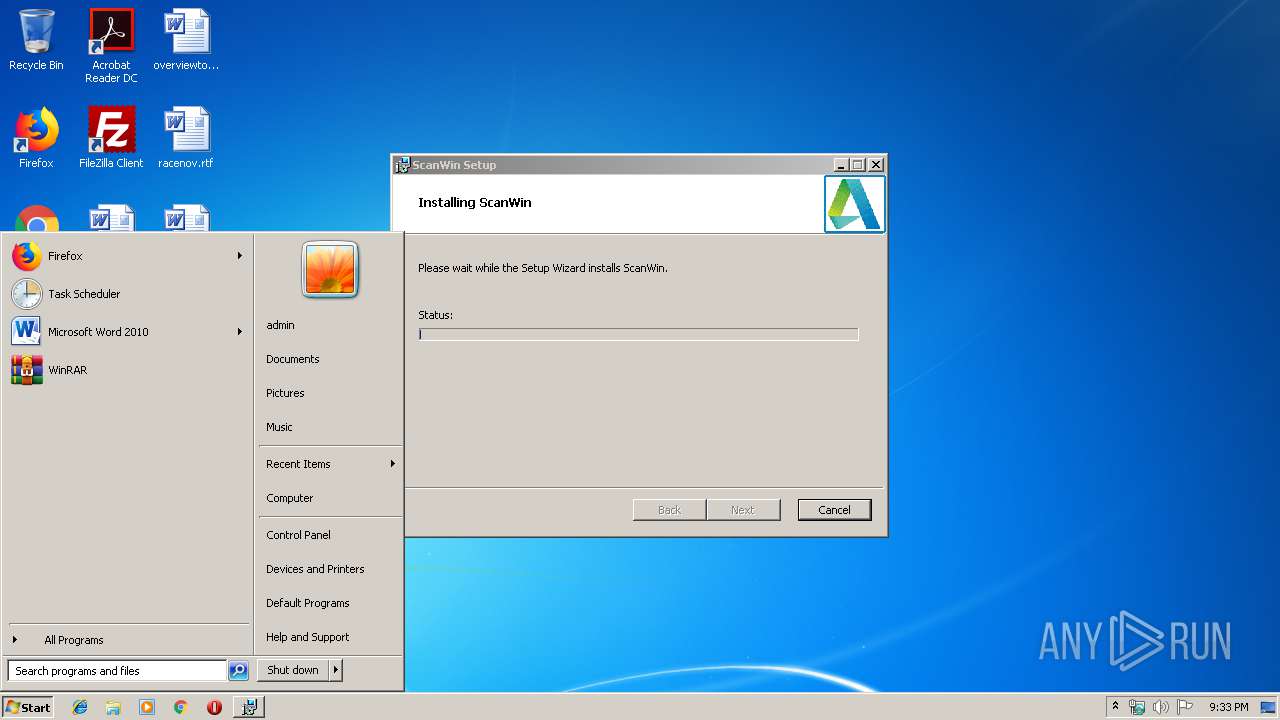Click the ScanWin logo in installer header
This screenshot has width=1280, height=720.
(x=854, y=204)
